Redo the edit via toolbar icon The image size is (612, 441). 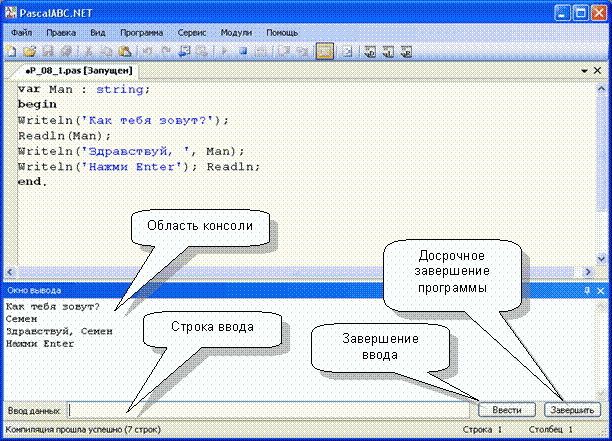pos(165,51)
